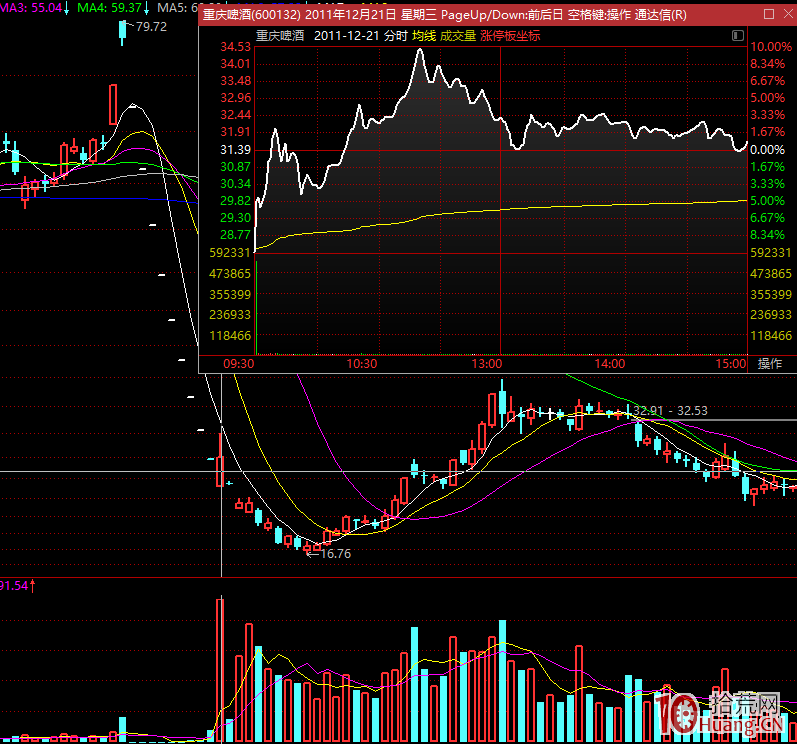Click the 29.30 price axis label
The image size is (797, 744).
point(235,218)
